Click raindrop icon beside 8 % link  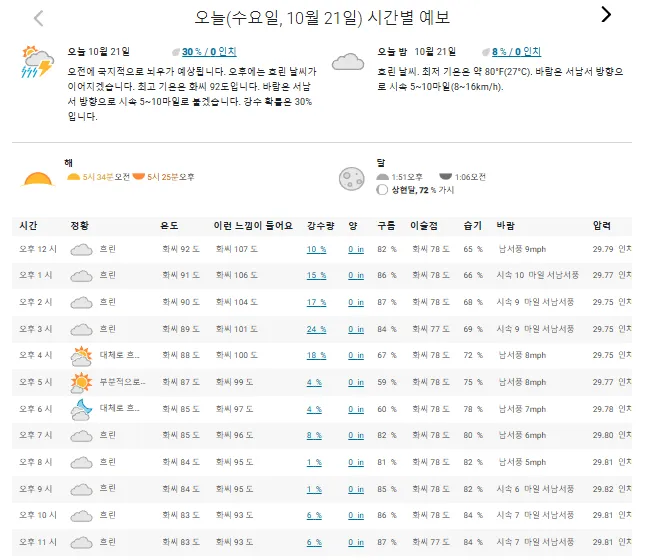click(x=486, y=52)
